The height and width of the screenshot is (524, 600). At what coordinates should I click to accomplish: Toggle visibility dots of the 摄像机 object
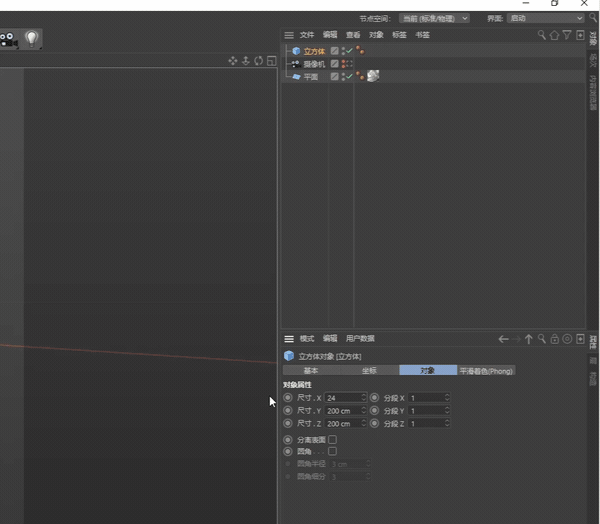pyautogui.click(x=343, y=64)
